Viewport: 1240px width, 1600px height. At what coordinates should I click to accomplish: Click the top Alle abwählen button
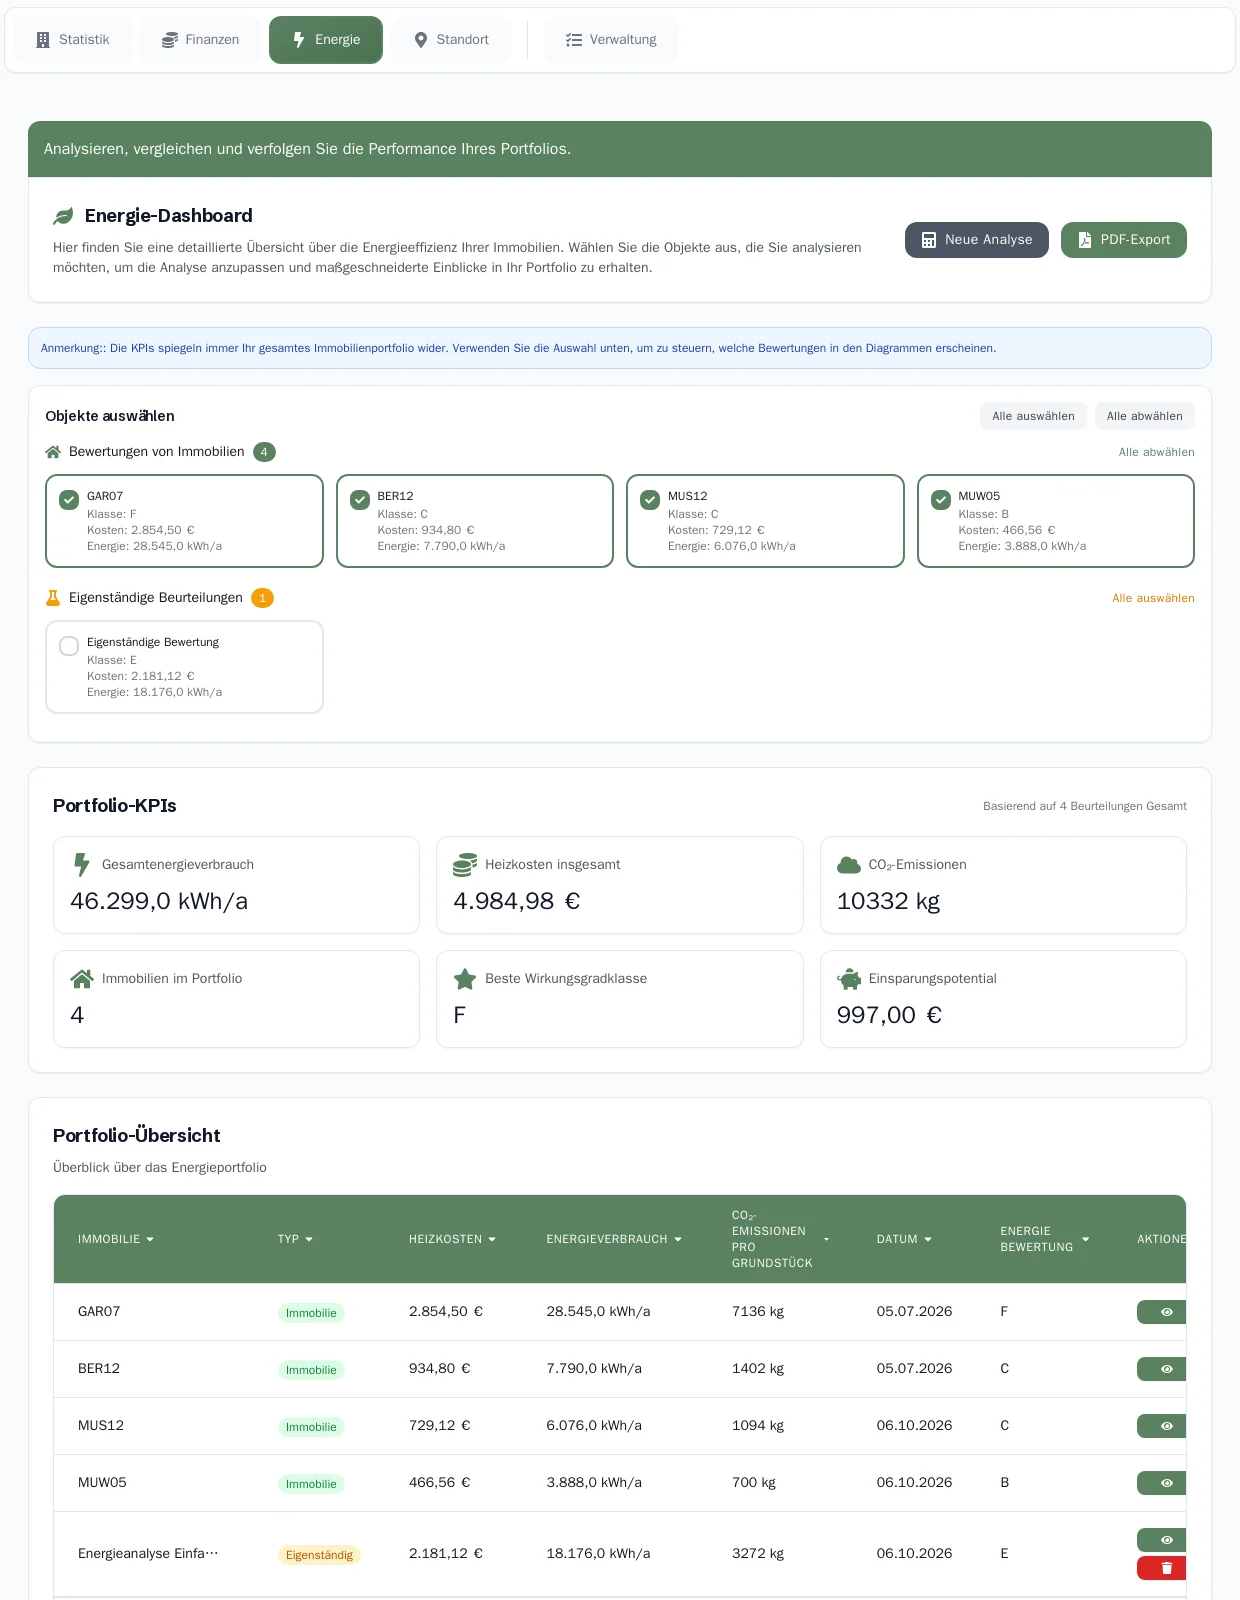(1144, 416)
